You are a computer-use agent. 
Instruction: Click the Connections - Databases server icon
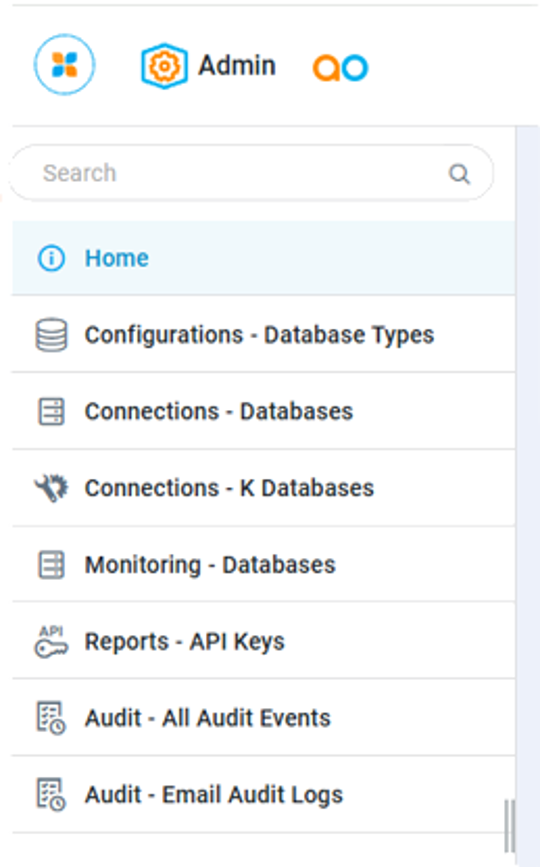coord(51,412)
